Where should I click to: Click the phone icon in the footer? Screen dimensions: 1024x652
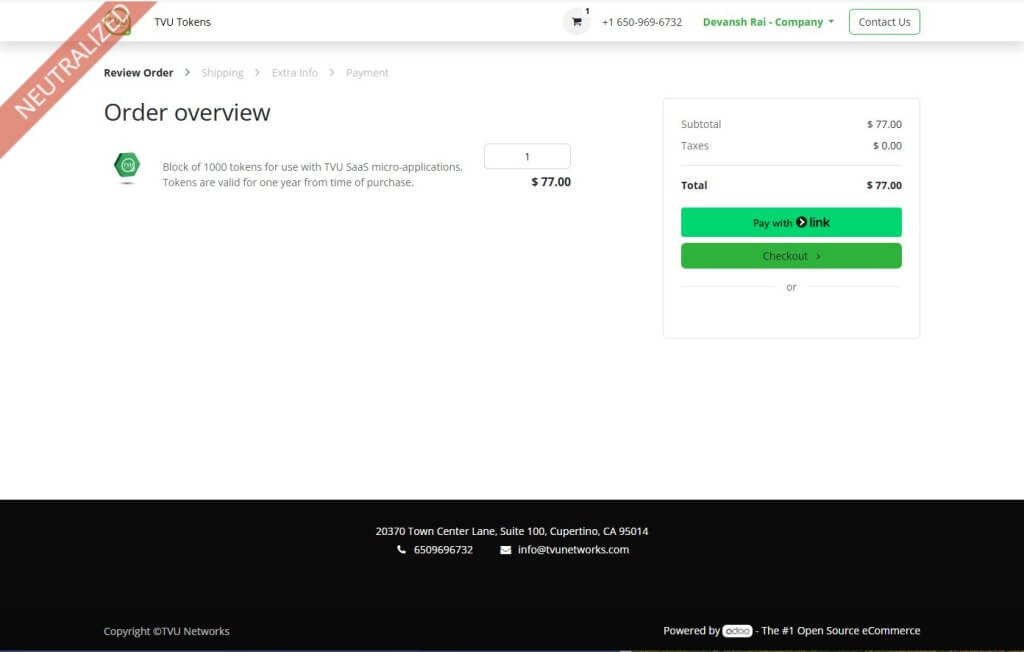tap(402, 550)
